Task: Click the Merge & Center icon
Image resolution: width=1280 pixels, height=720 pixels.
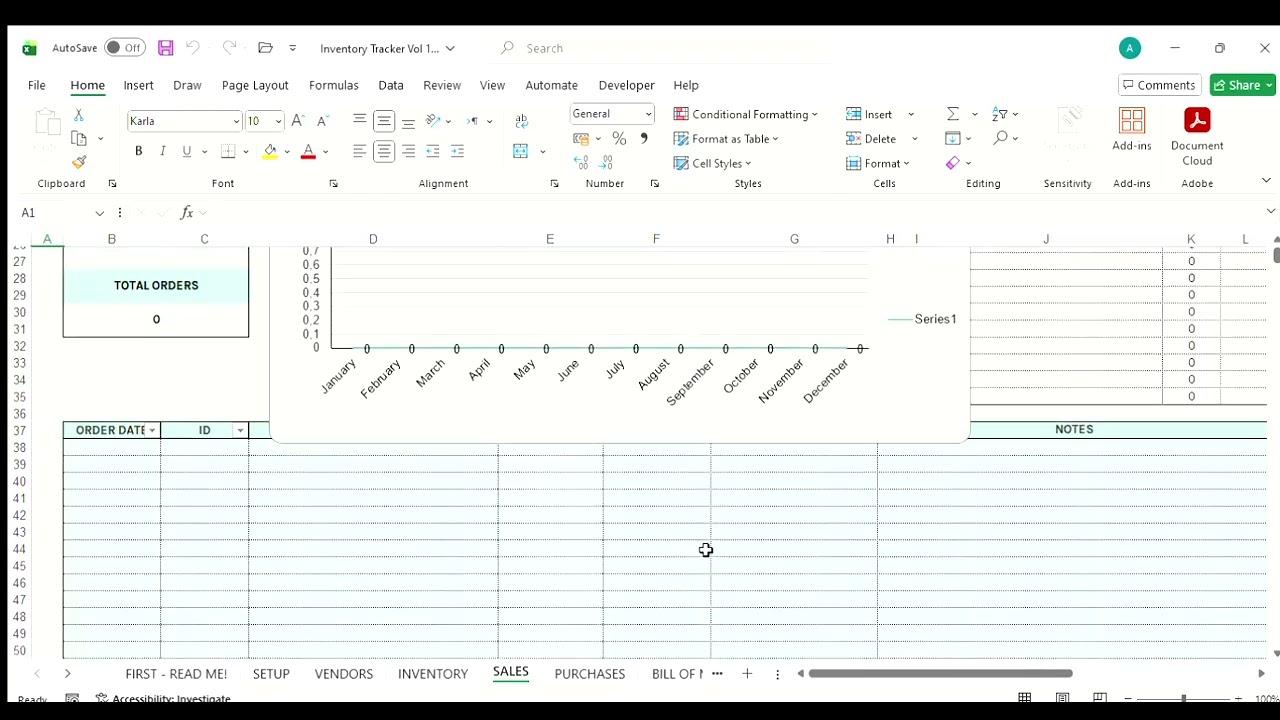Action: point(520,151)
